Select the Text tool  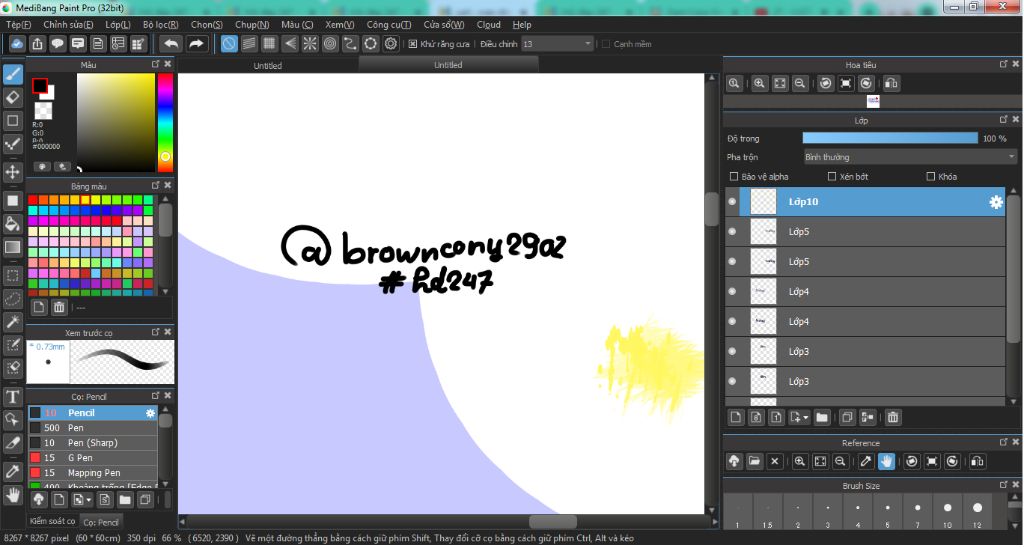tap(12, 396)
